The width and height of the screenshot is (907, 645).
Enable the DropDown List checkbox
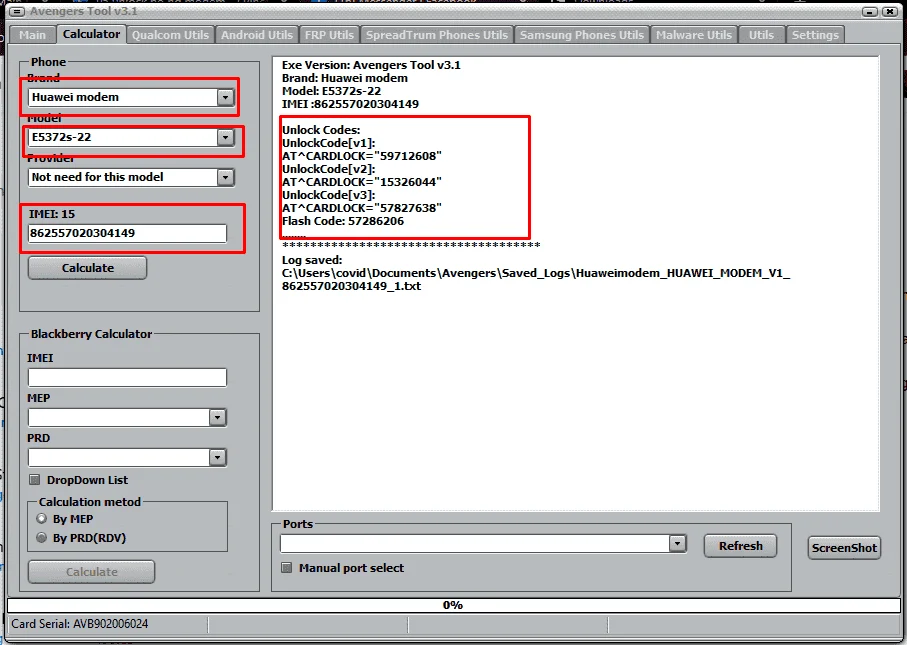35,480
